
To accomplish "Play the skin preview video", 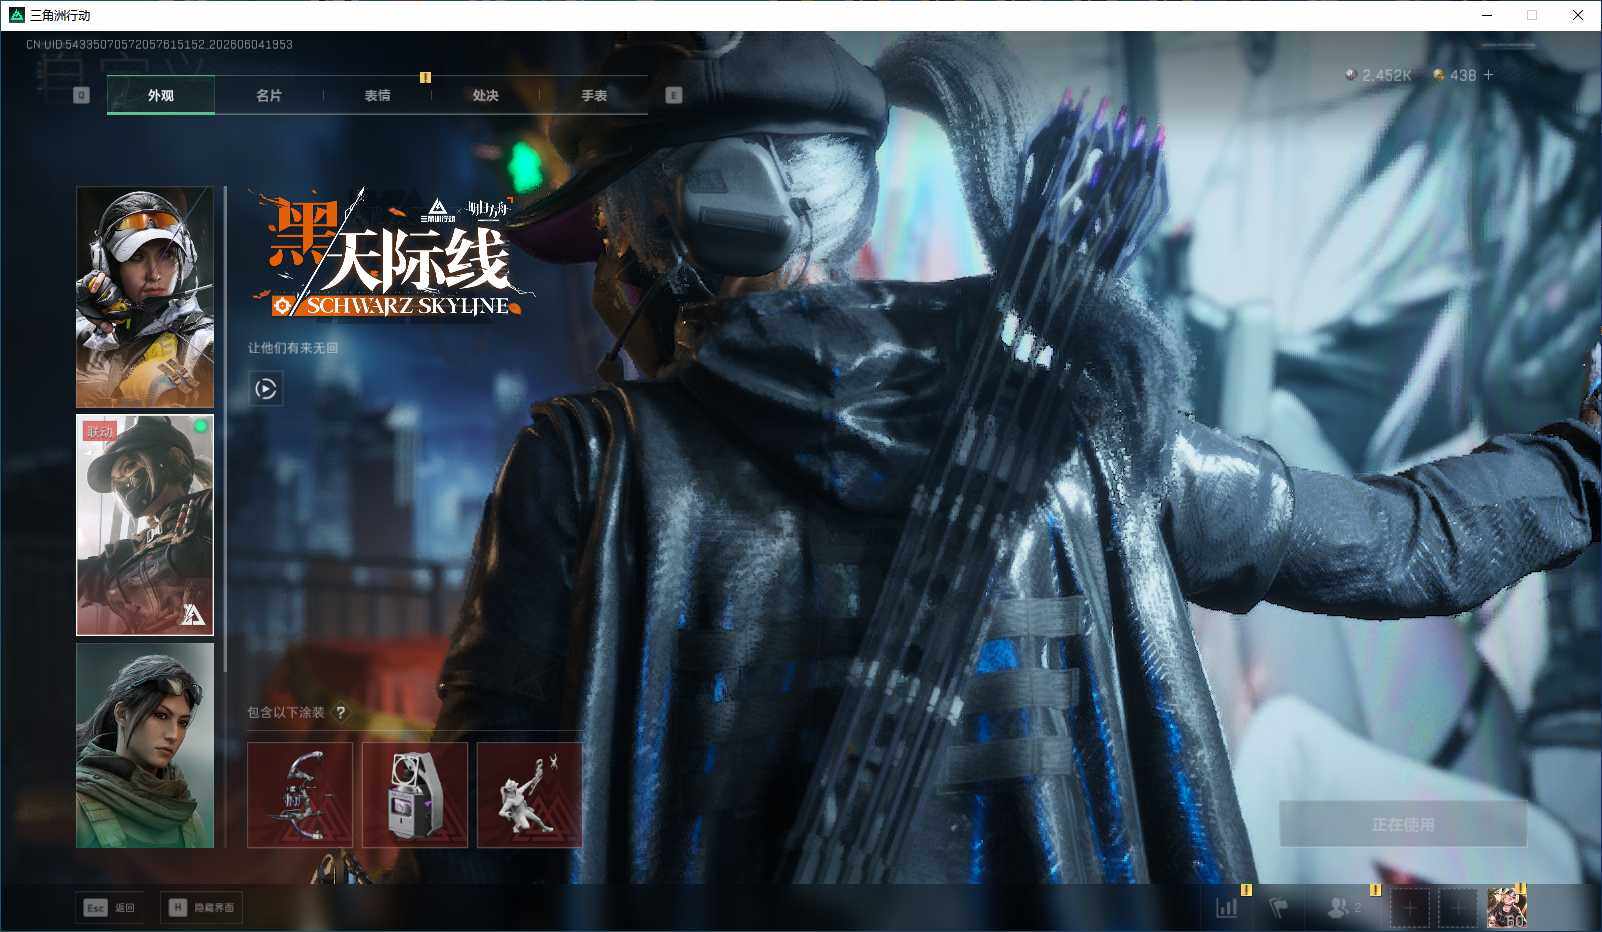I will point(266,389).
